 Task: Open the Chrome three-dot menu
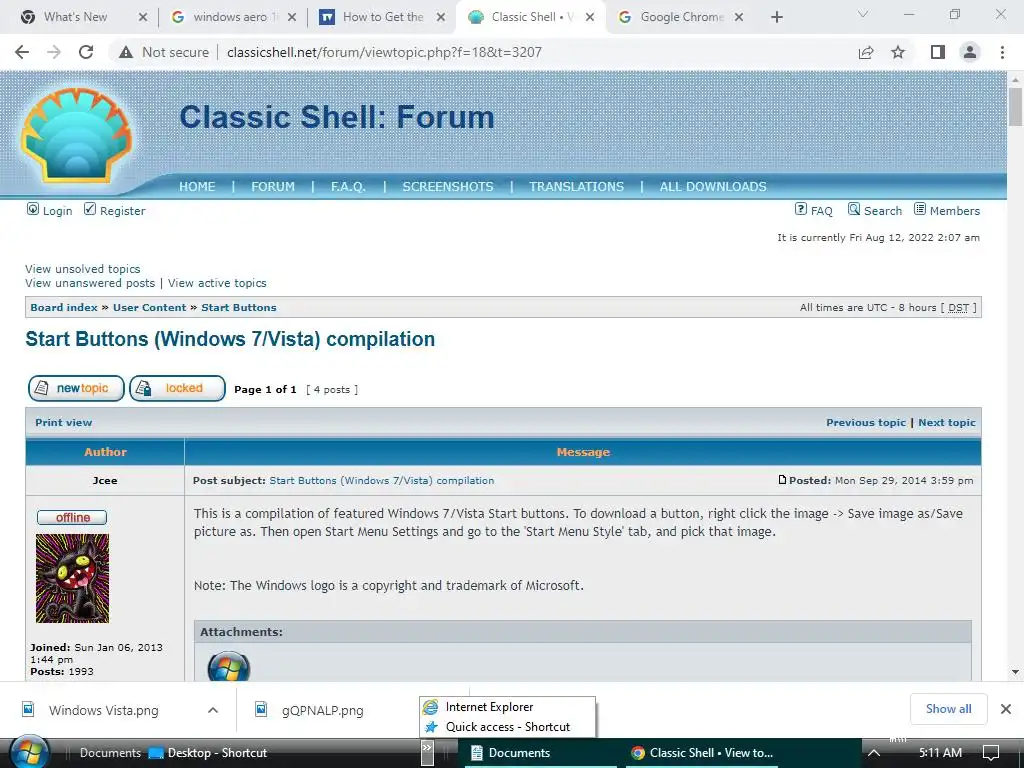coord(1002,52)
